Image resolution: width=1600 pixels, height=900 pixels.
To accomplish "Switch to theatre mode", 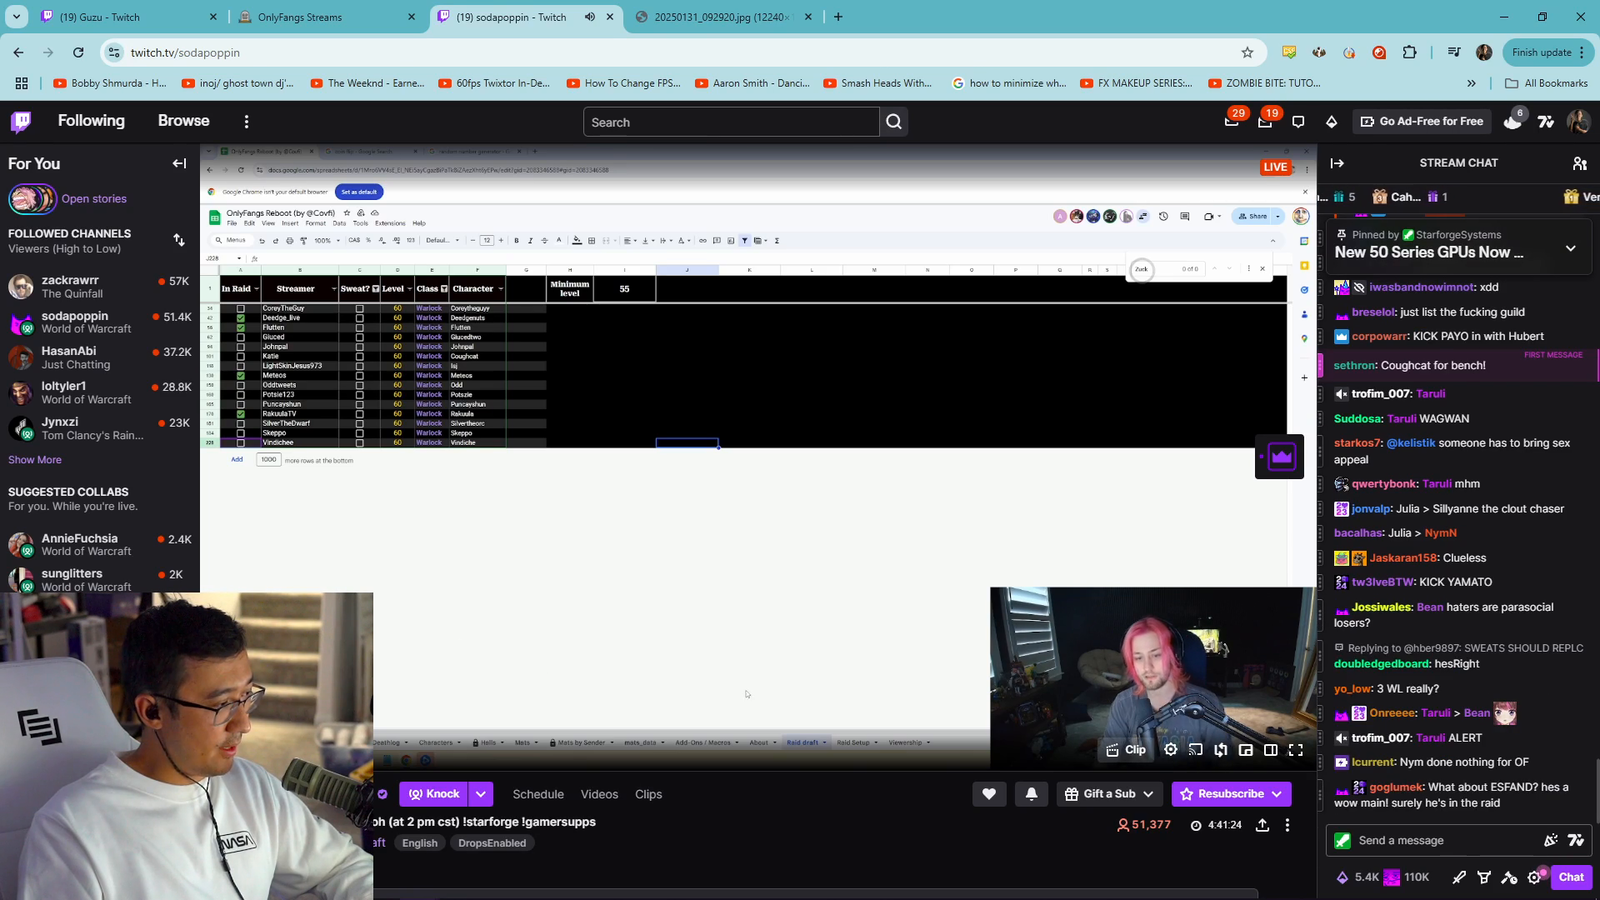I will [1271, 749].
